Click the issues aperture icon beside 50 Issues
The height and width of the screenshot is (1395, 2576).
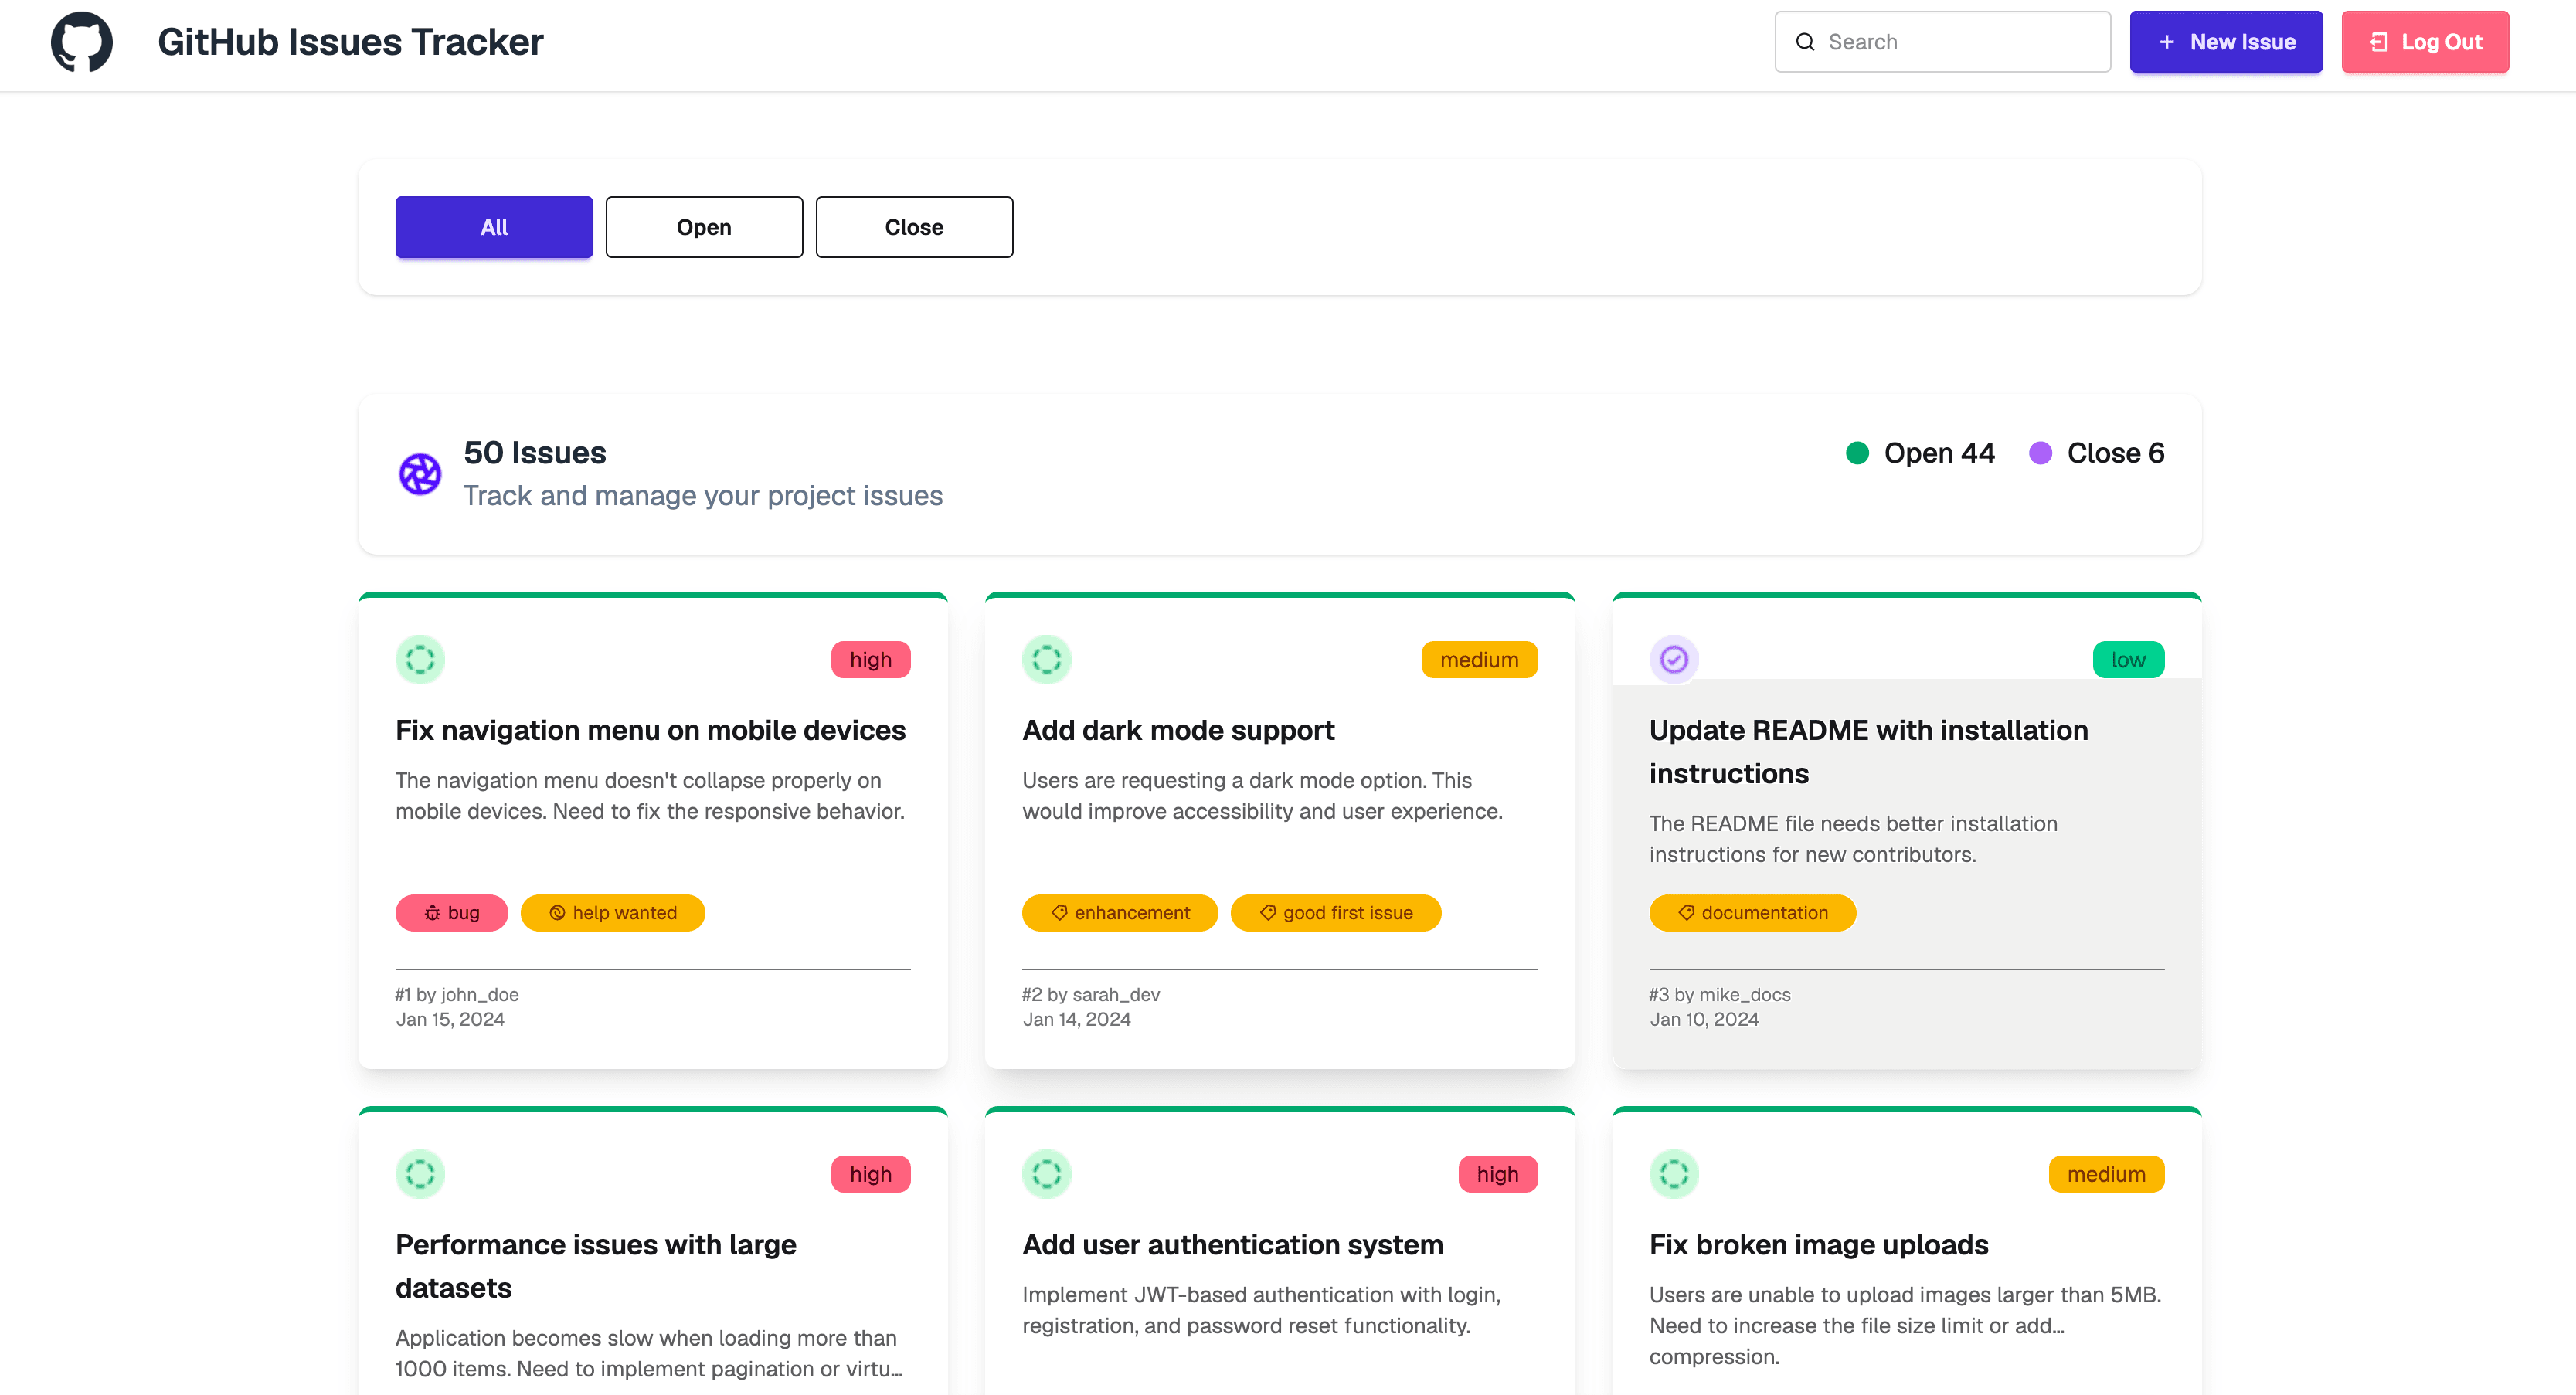(420, 474)
